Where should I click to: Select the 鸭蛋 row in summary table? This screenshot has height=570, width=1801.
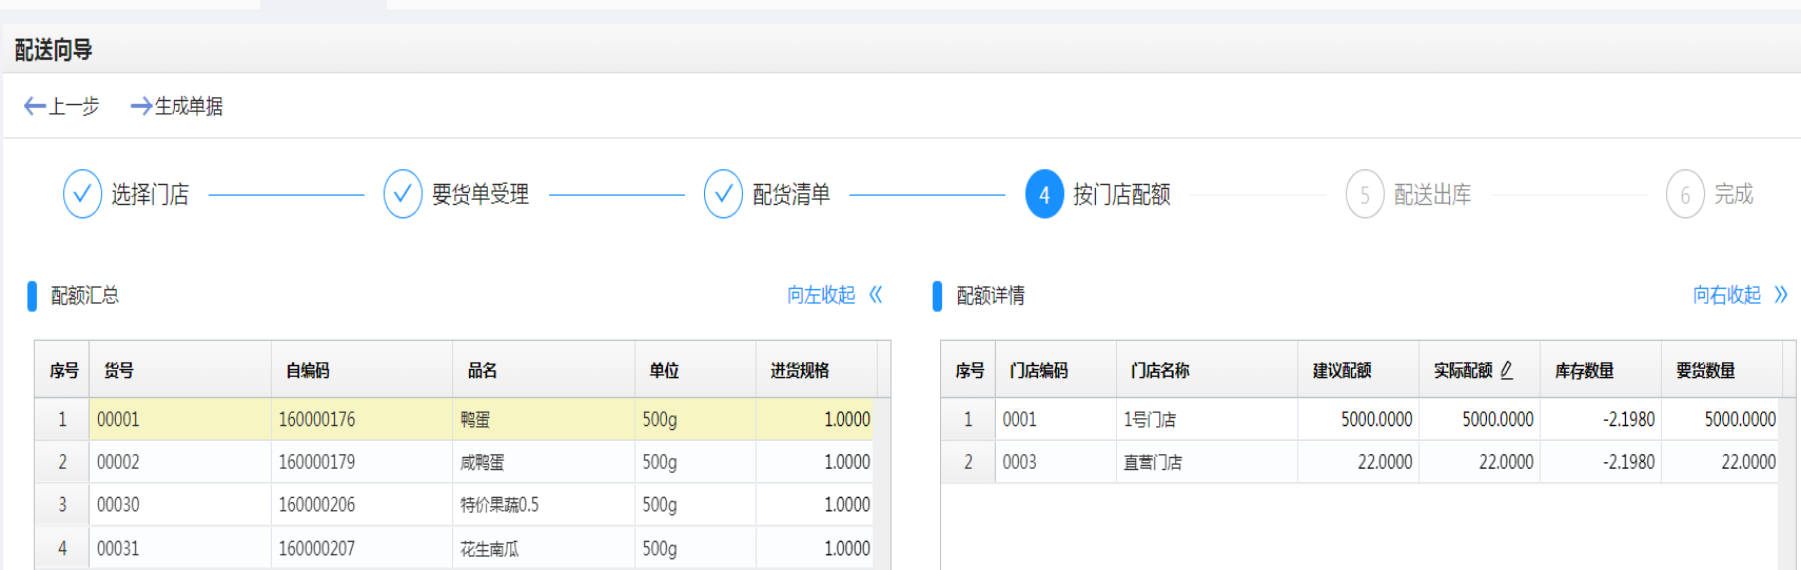455,419
